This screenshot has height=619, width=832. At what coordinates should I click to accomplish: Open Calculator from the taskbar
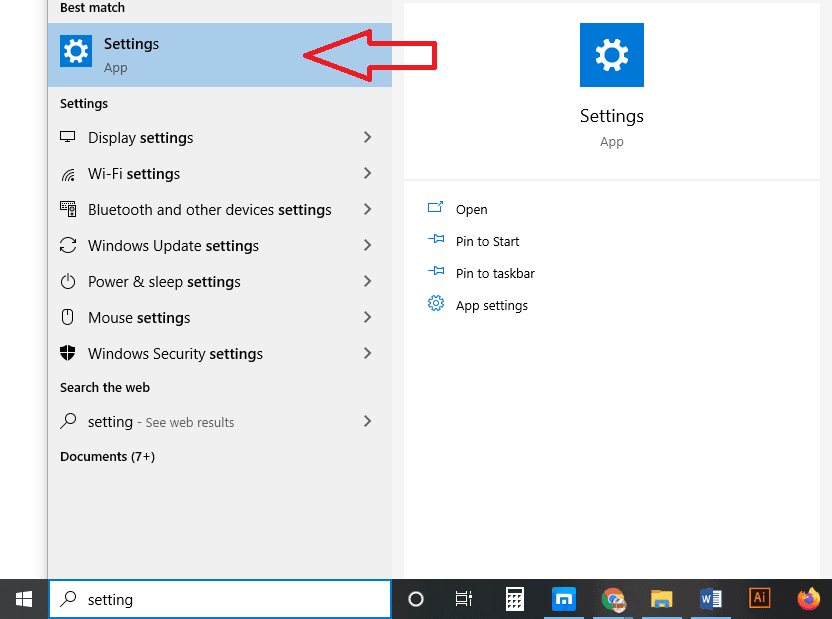click(x=514, y=598)
